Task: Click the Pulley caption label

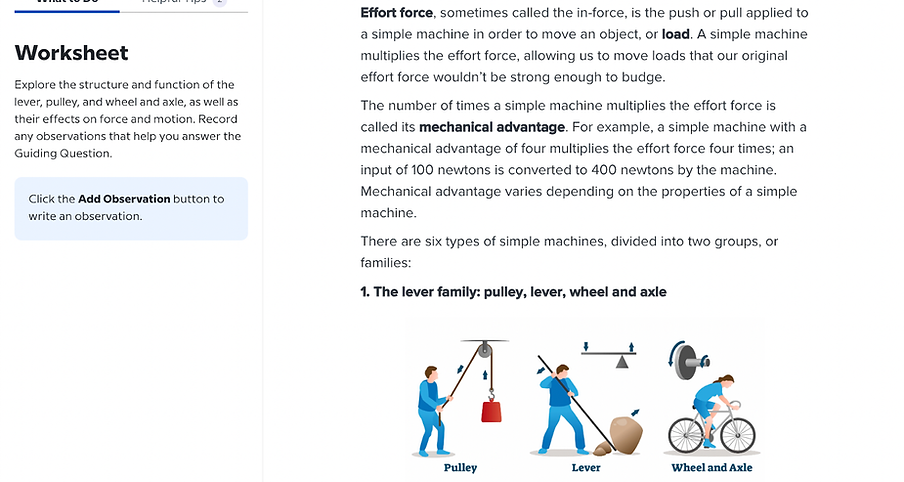Action: [460, 467]
